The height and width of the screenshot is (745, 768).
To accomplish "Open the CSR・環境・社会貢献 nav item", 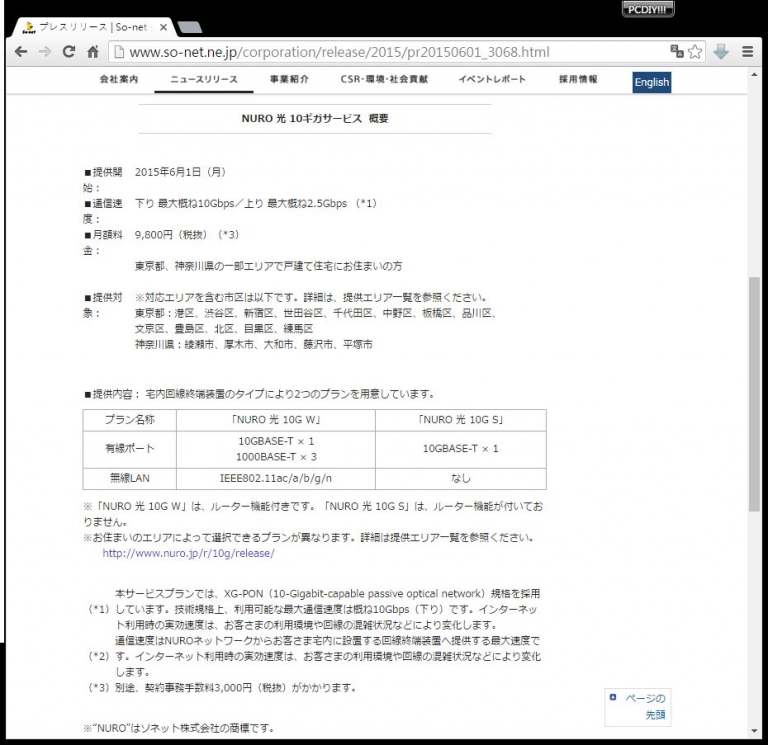I will tap(384, 79).
